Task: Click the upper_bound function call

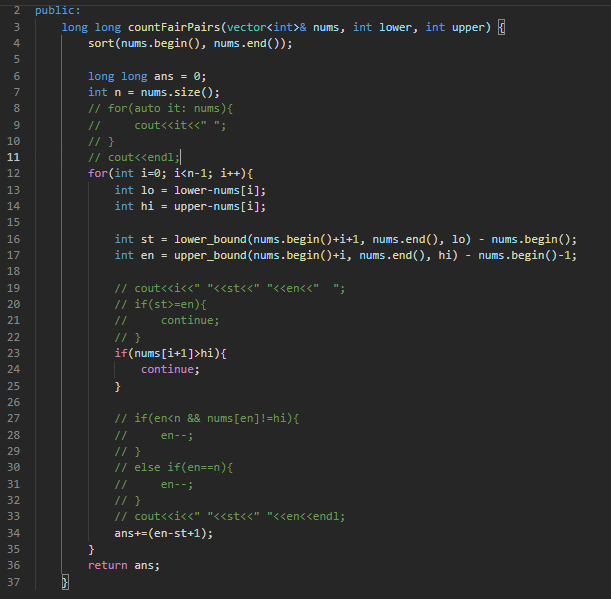Action: (210, 256)
